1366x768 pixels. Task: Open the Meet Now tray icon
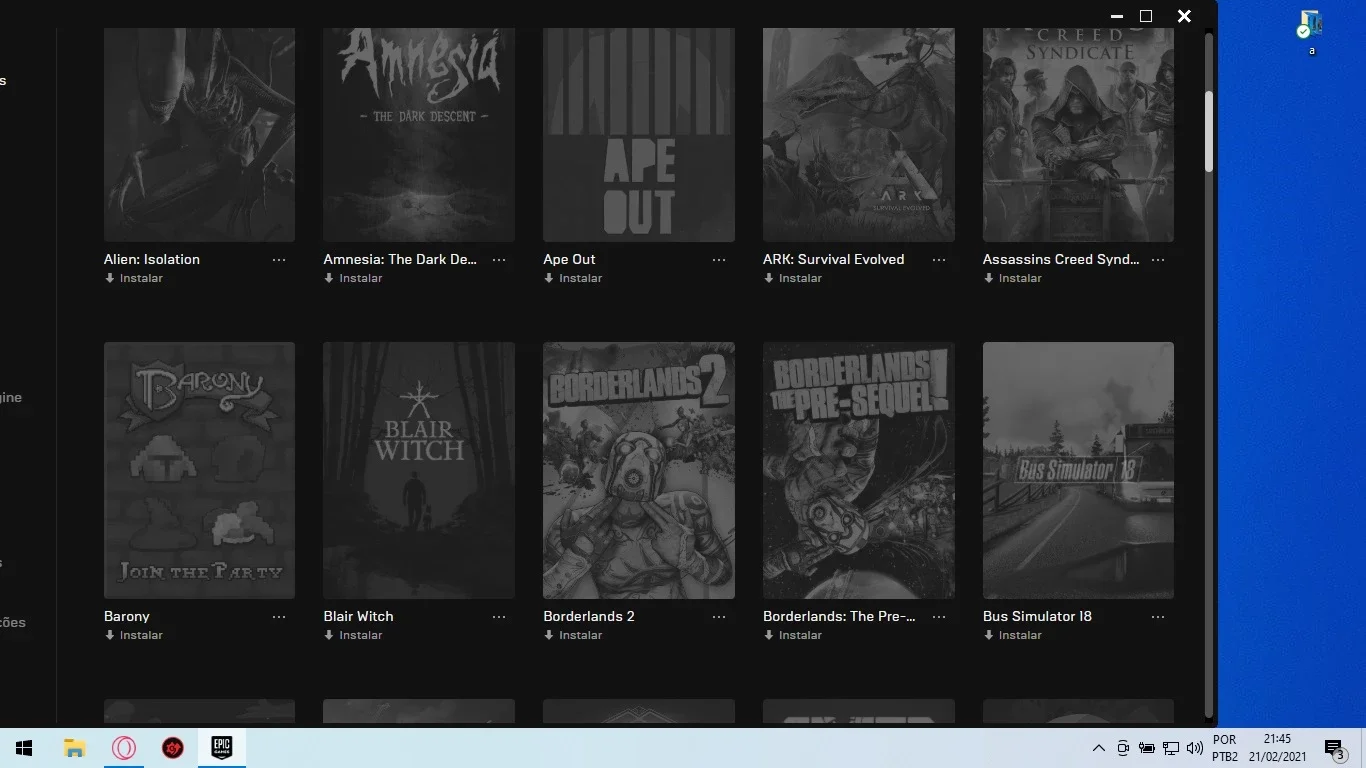tap(1123, 748)
